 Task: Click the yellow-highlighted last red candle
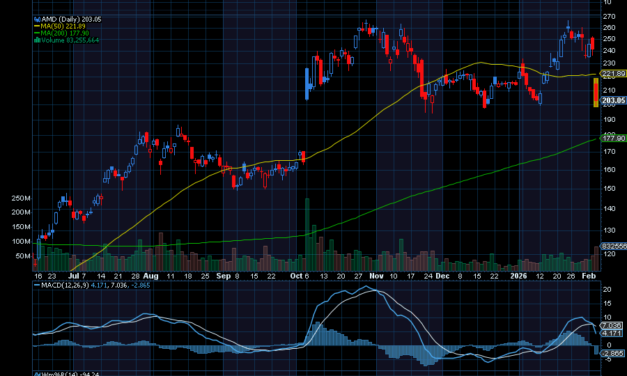(x=596, y=92)
